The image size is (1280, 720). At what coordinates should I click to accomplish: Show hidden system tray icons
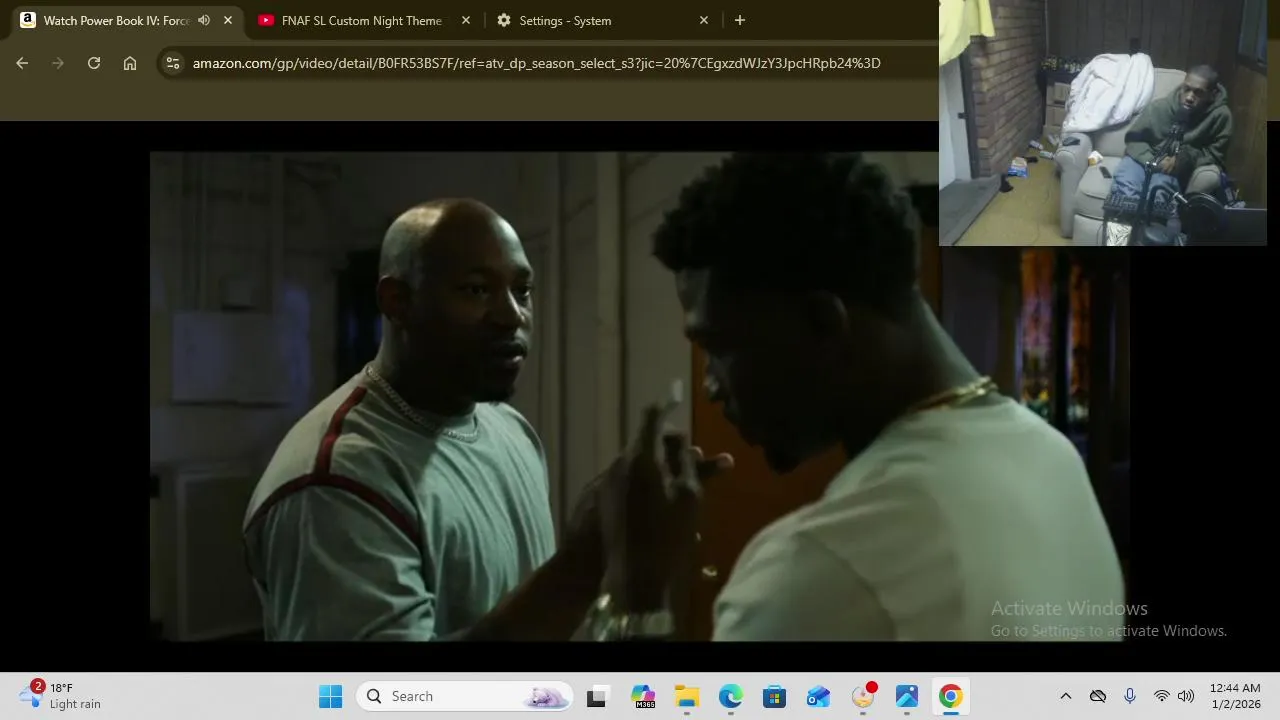click(x=1066, y=696)
